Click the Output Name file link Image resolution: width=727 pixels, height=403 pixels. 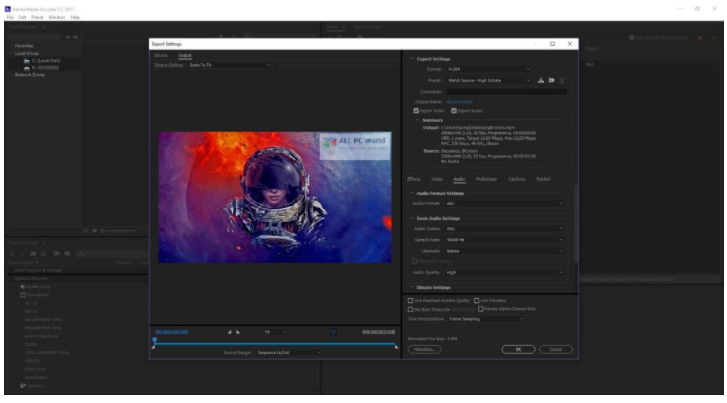459,102
